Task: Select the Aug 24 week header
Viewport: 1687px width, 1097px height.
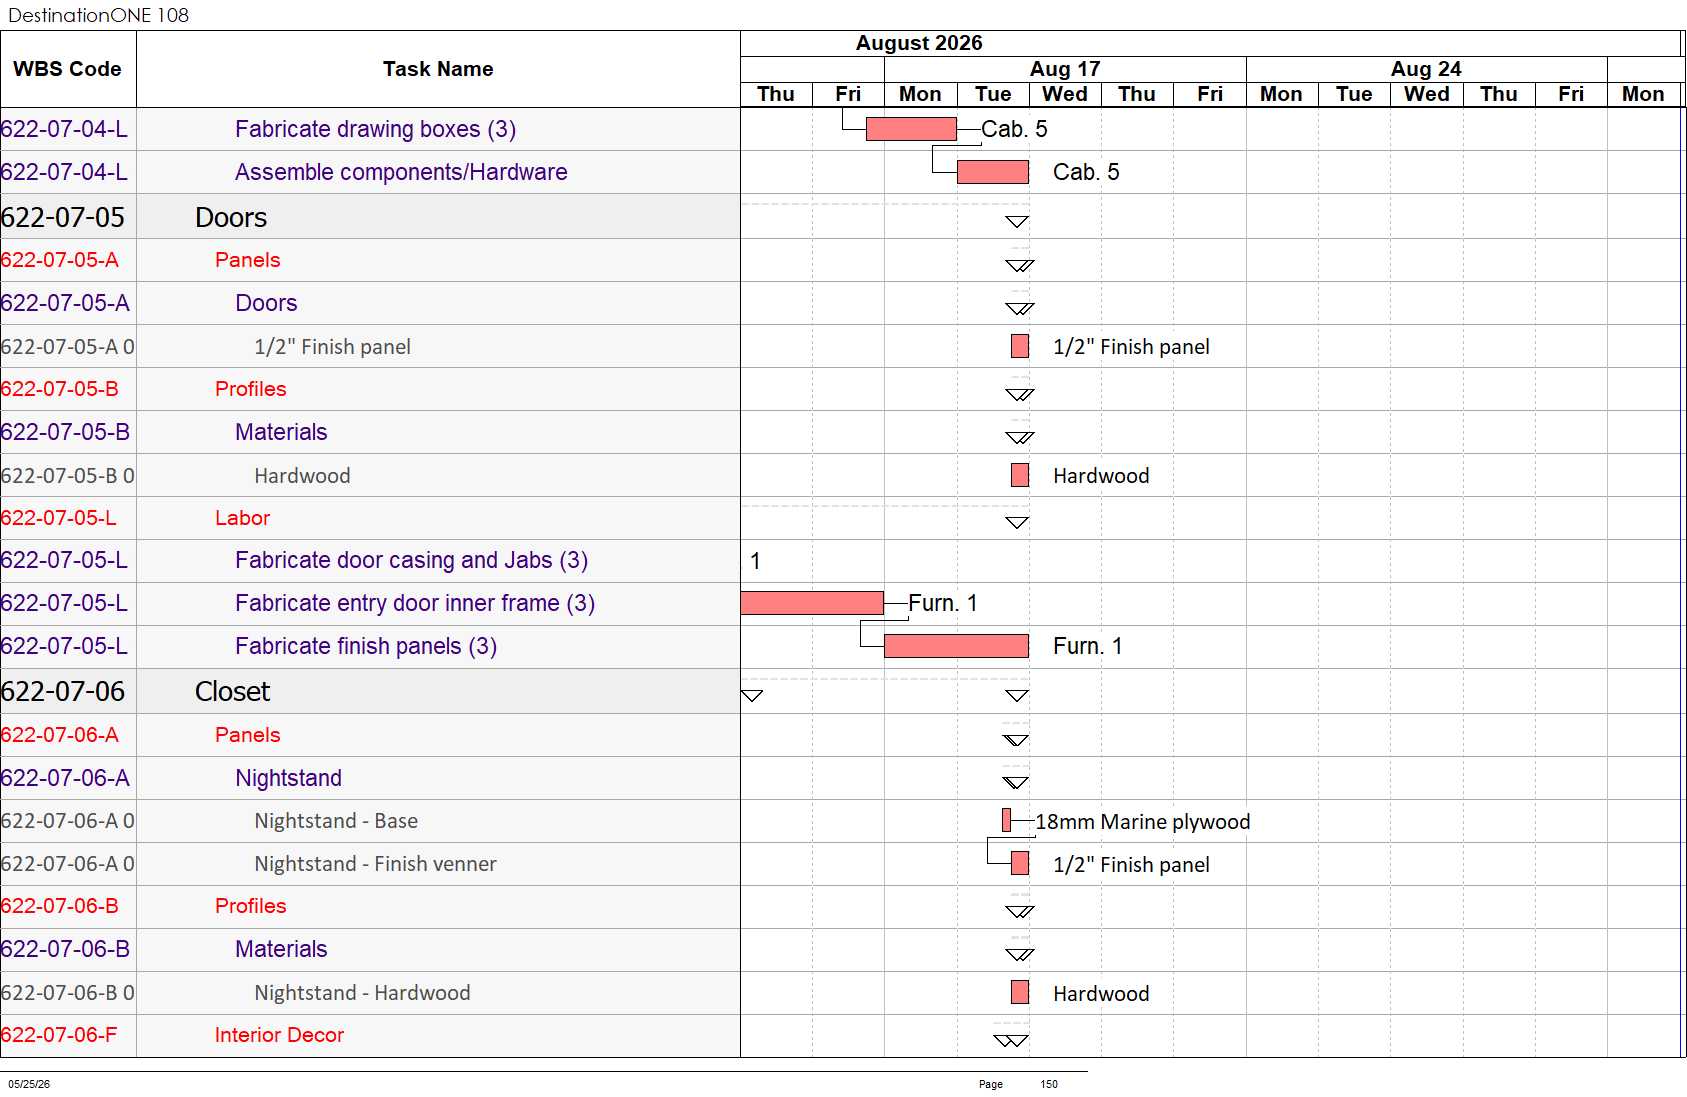Action: pyautogui.click(x=1426, y=69)
